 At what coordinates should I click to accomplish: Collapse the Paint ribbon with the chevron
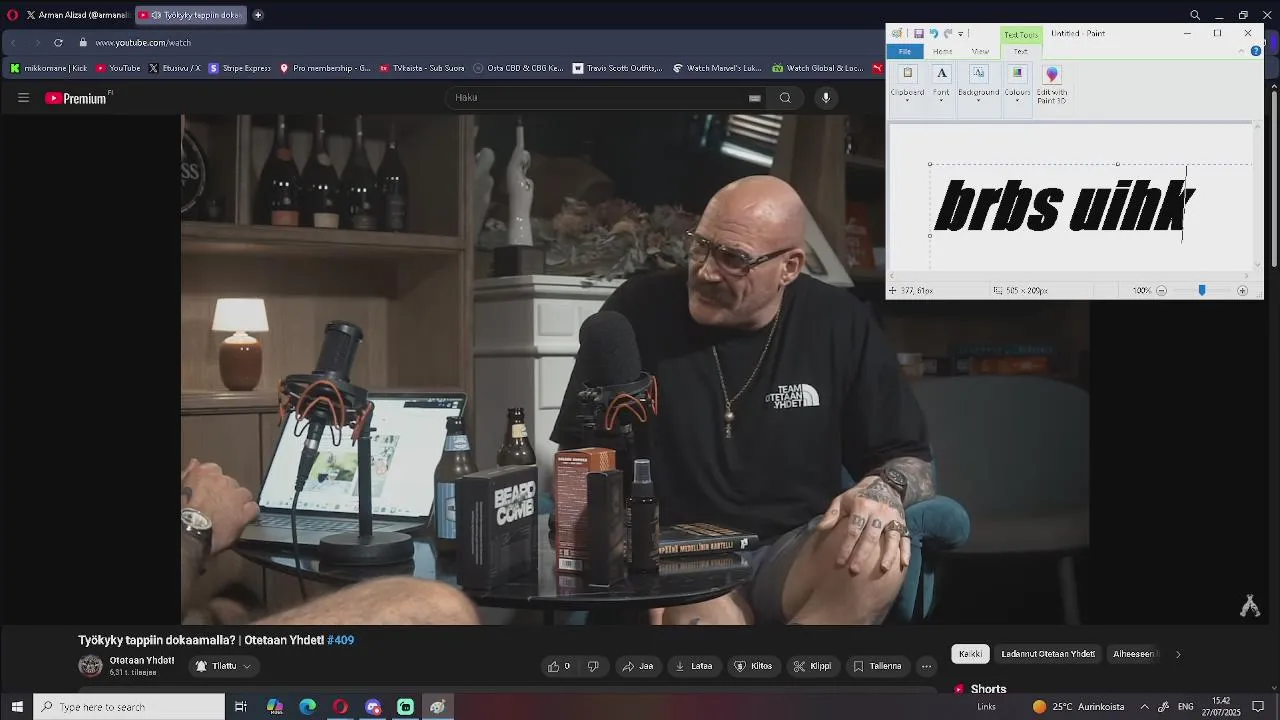click(1242, 51)
